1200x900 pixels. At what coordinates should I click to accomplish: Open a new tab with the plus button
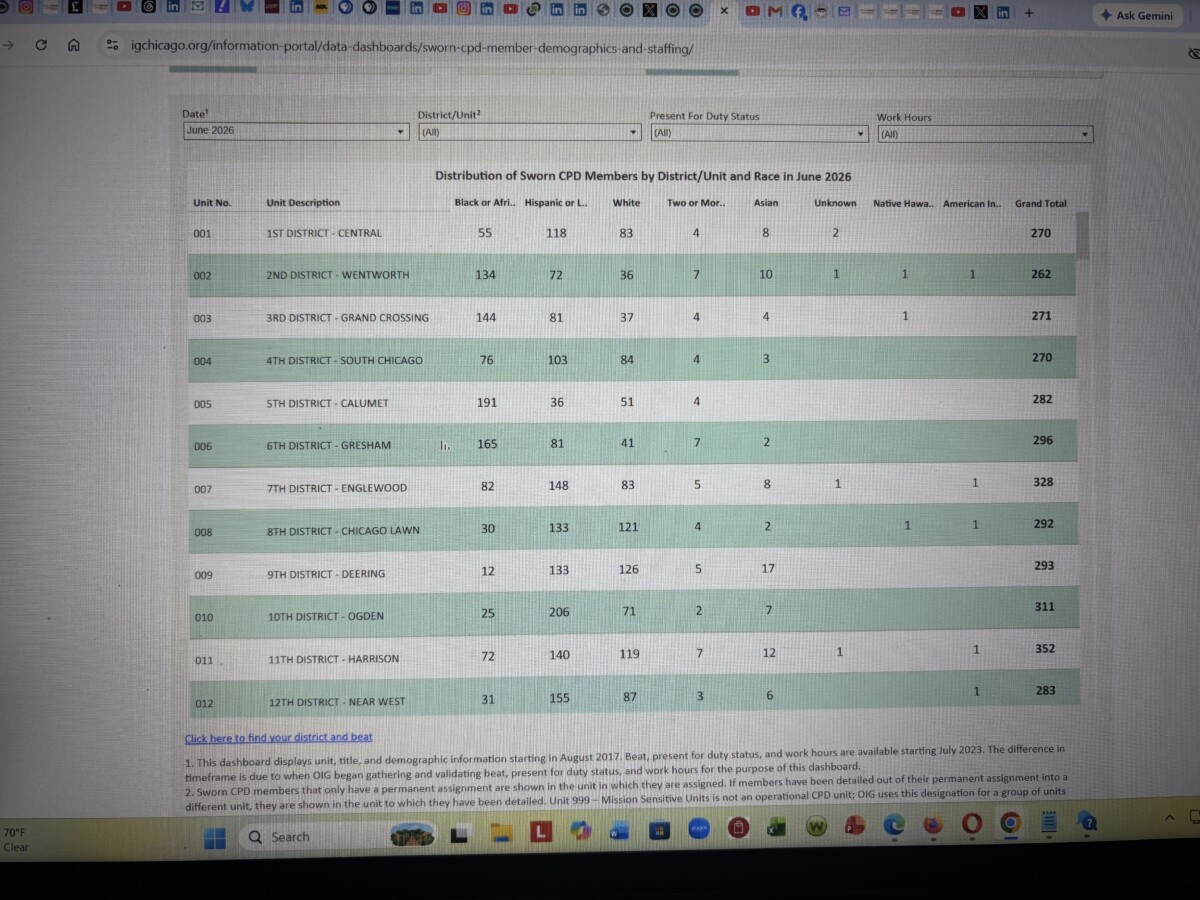point(1029,12)
